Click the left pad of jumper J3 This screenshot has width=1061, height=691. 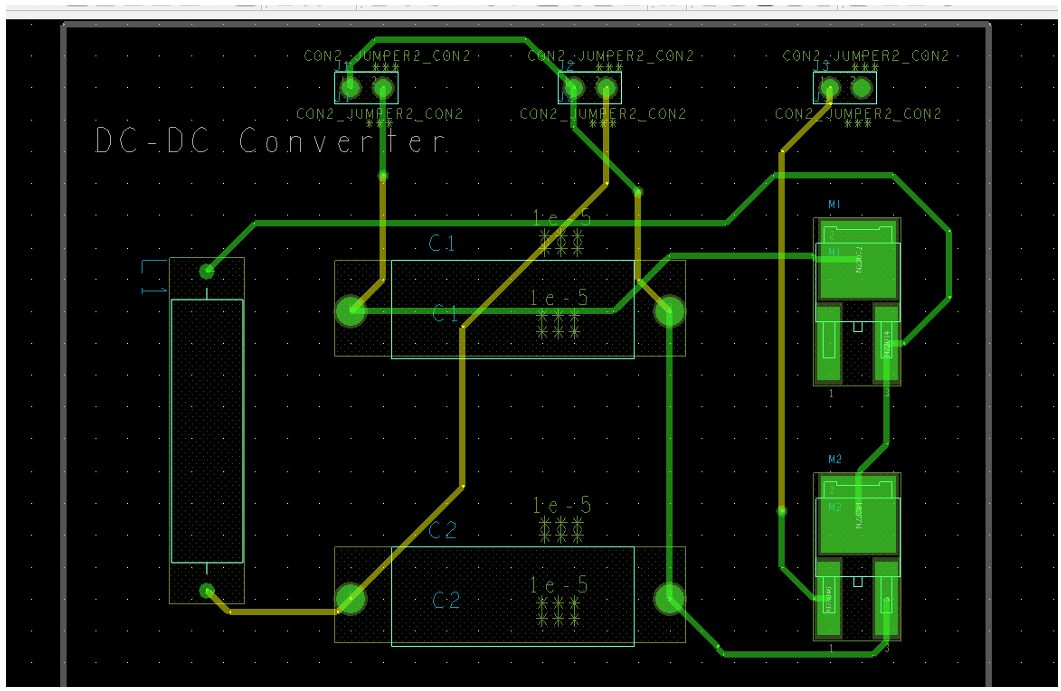coord(827,89)
